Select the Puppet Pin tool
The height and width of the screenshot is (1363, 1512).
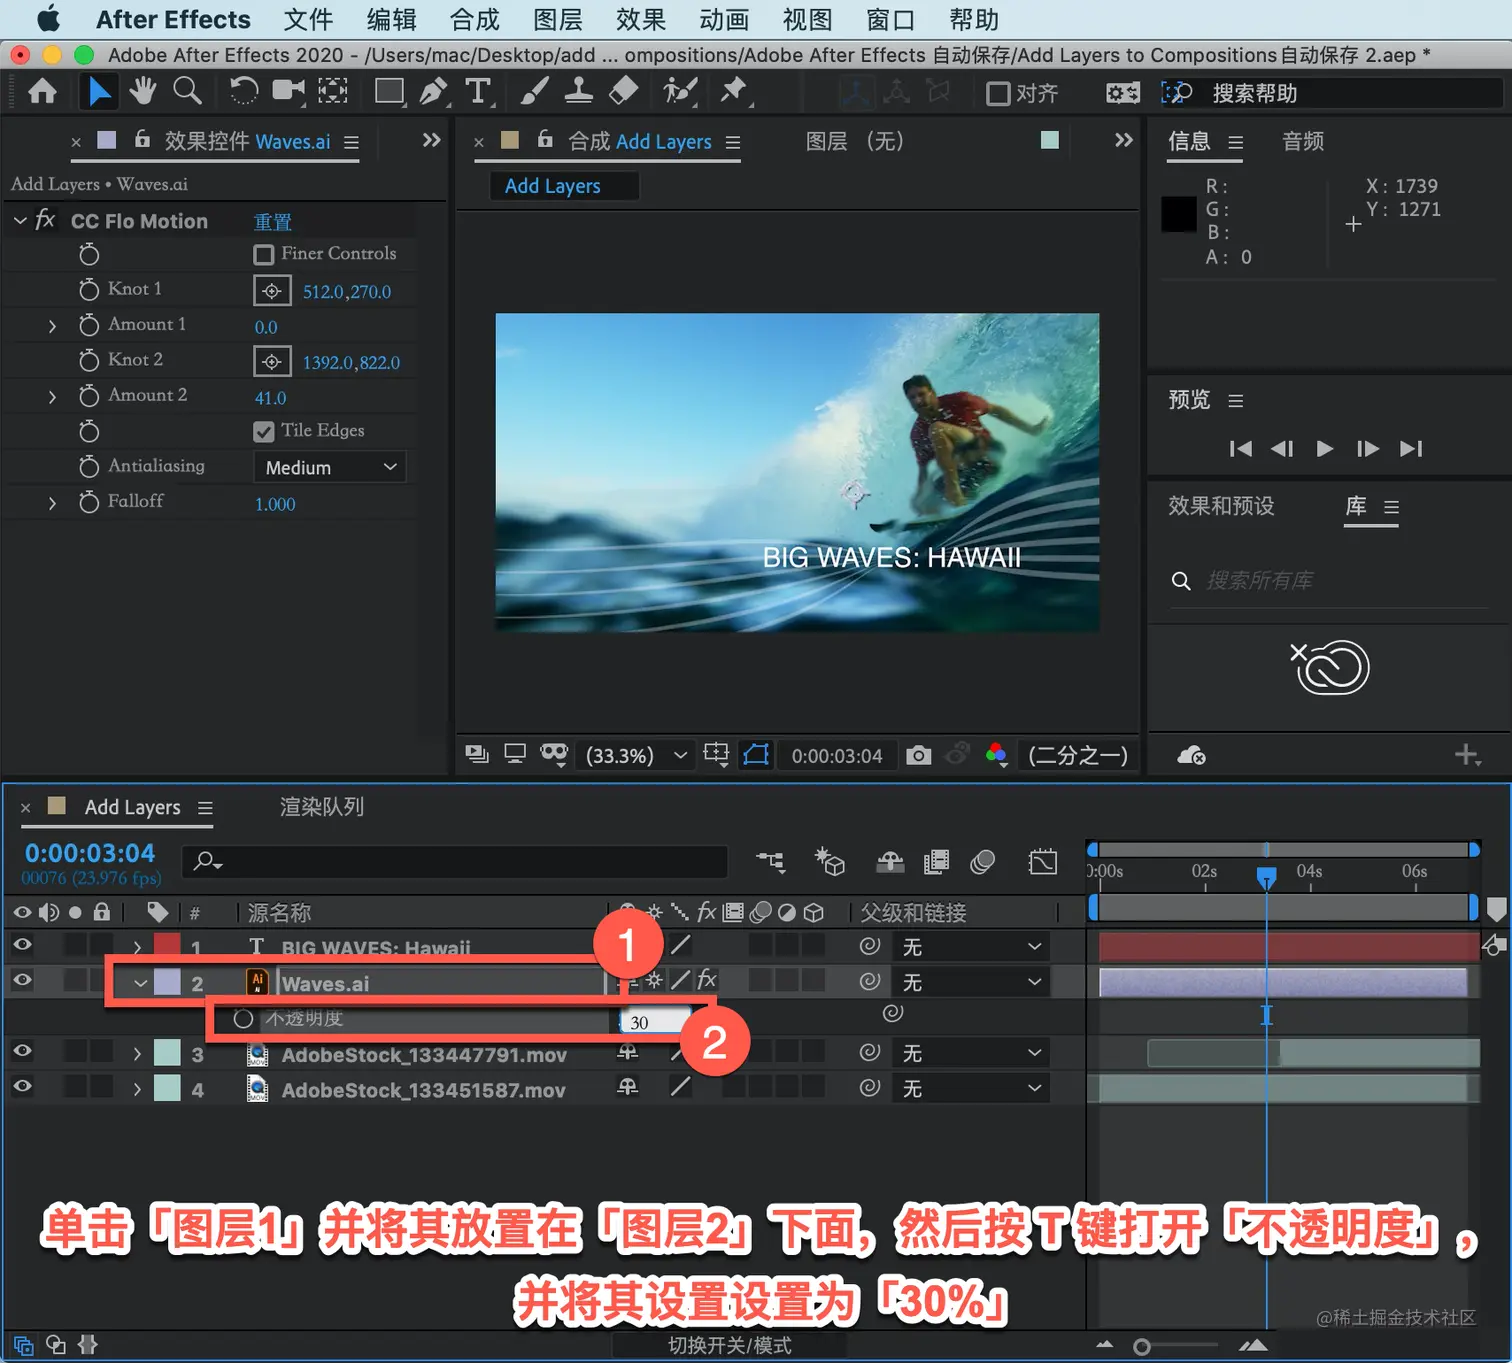coord(734,92)
